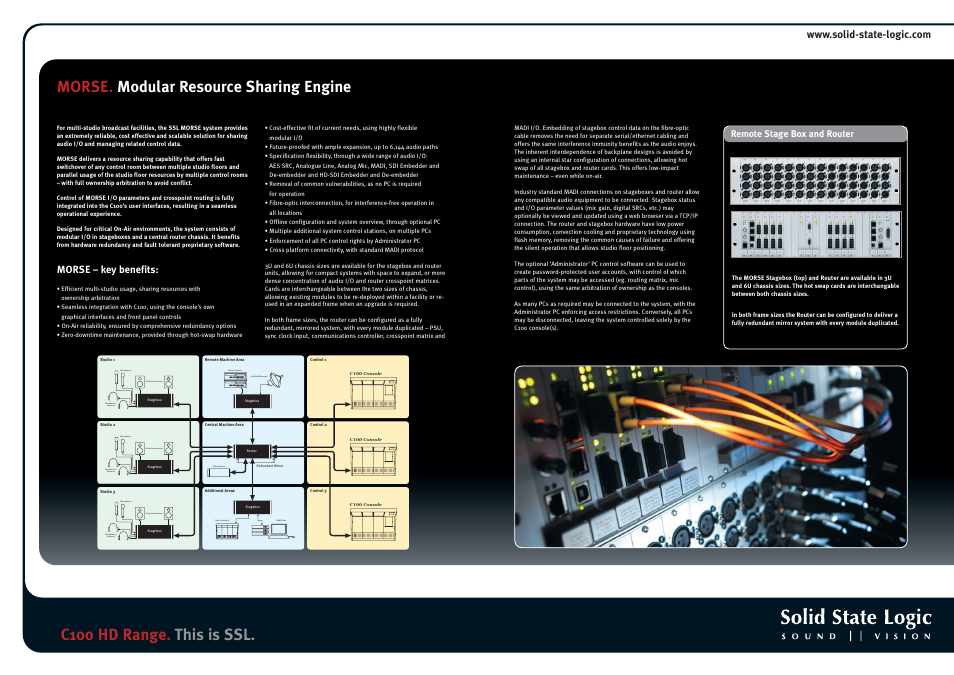Screen dimensions: 954x675
Task: Click the C100 Console drawing in Control 1
Action: click(x=374, y=393)
